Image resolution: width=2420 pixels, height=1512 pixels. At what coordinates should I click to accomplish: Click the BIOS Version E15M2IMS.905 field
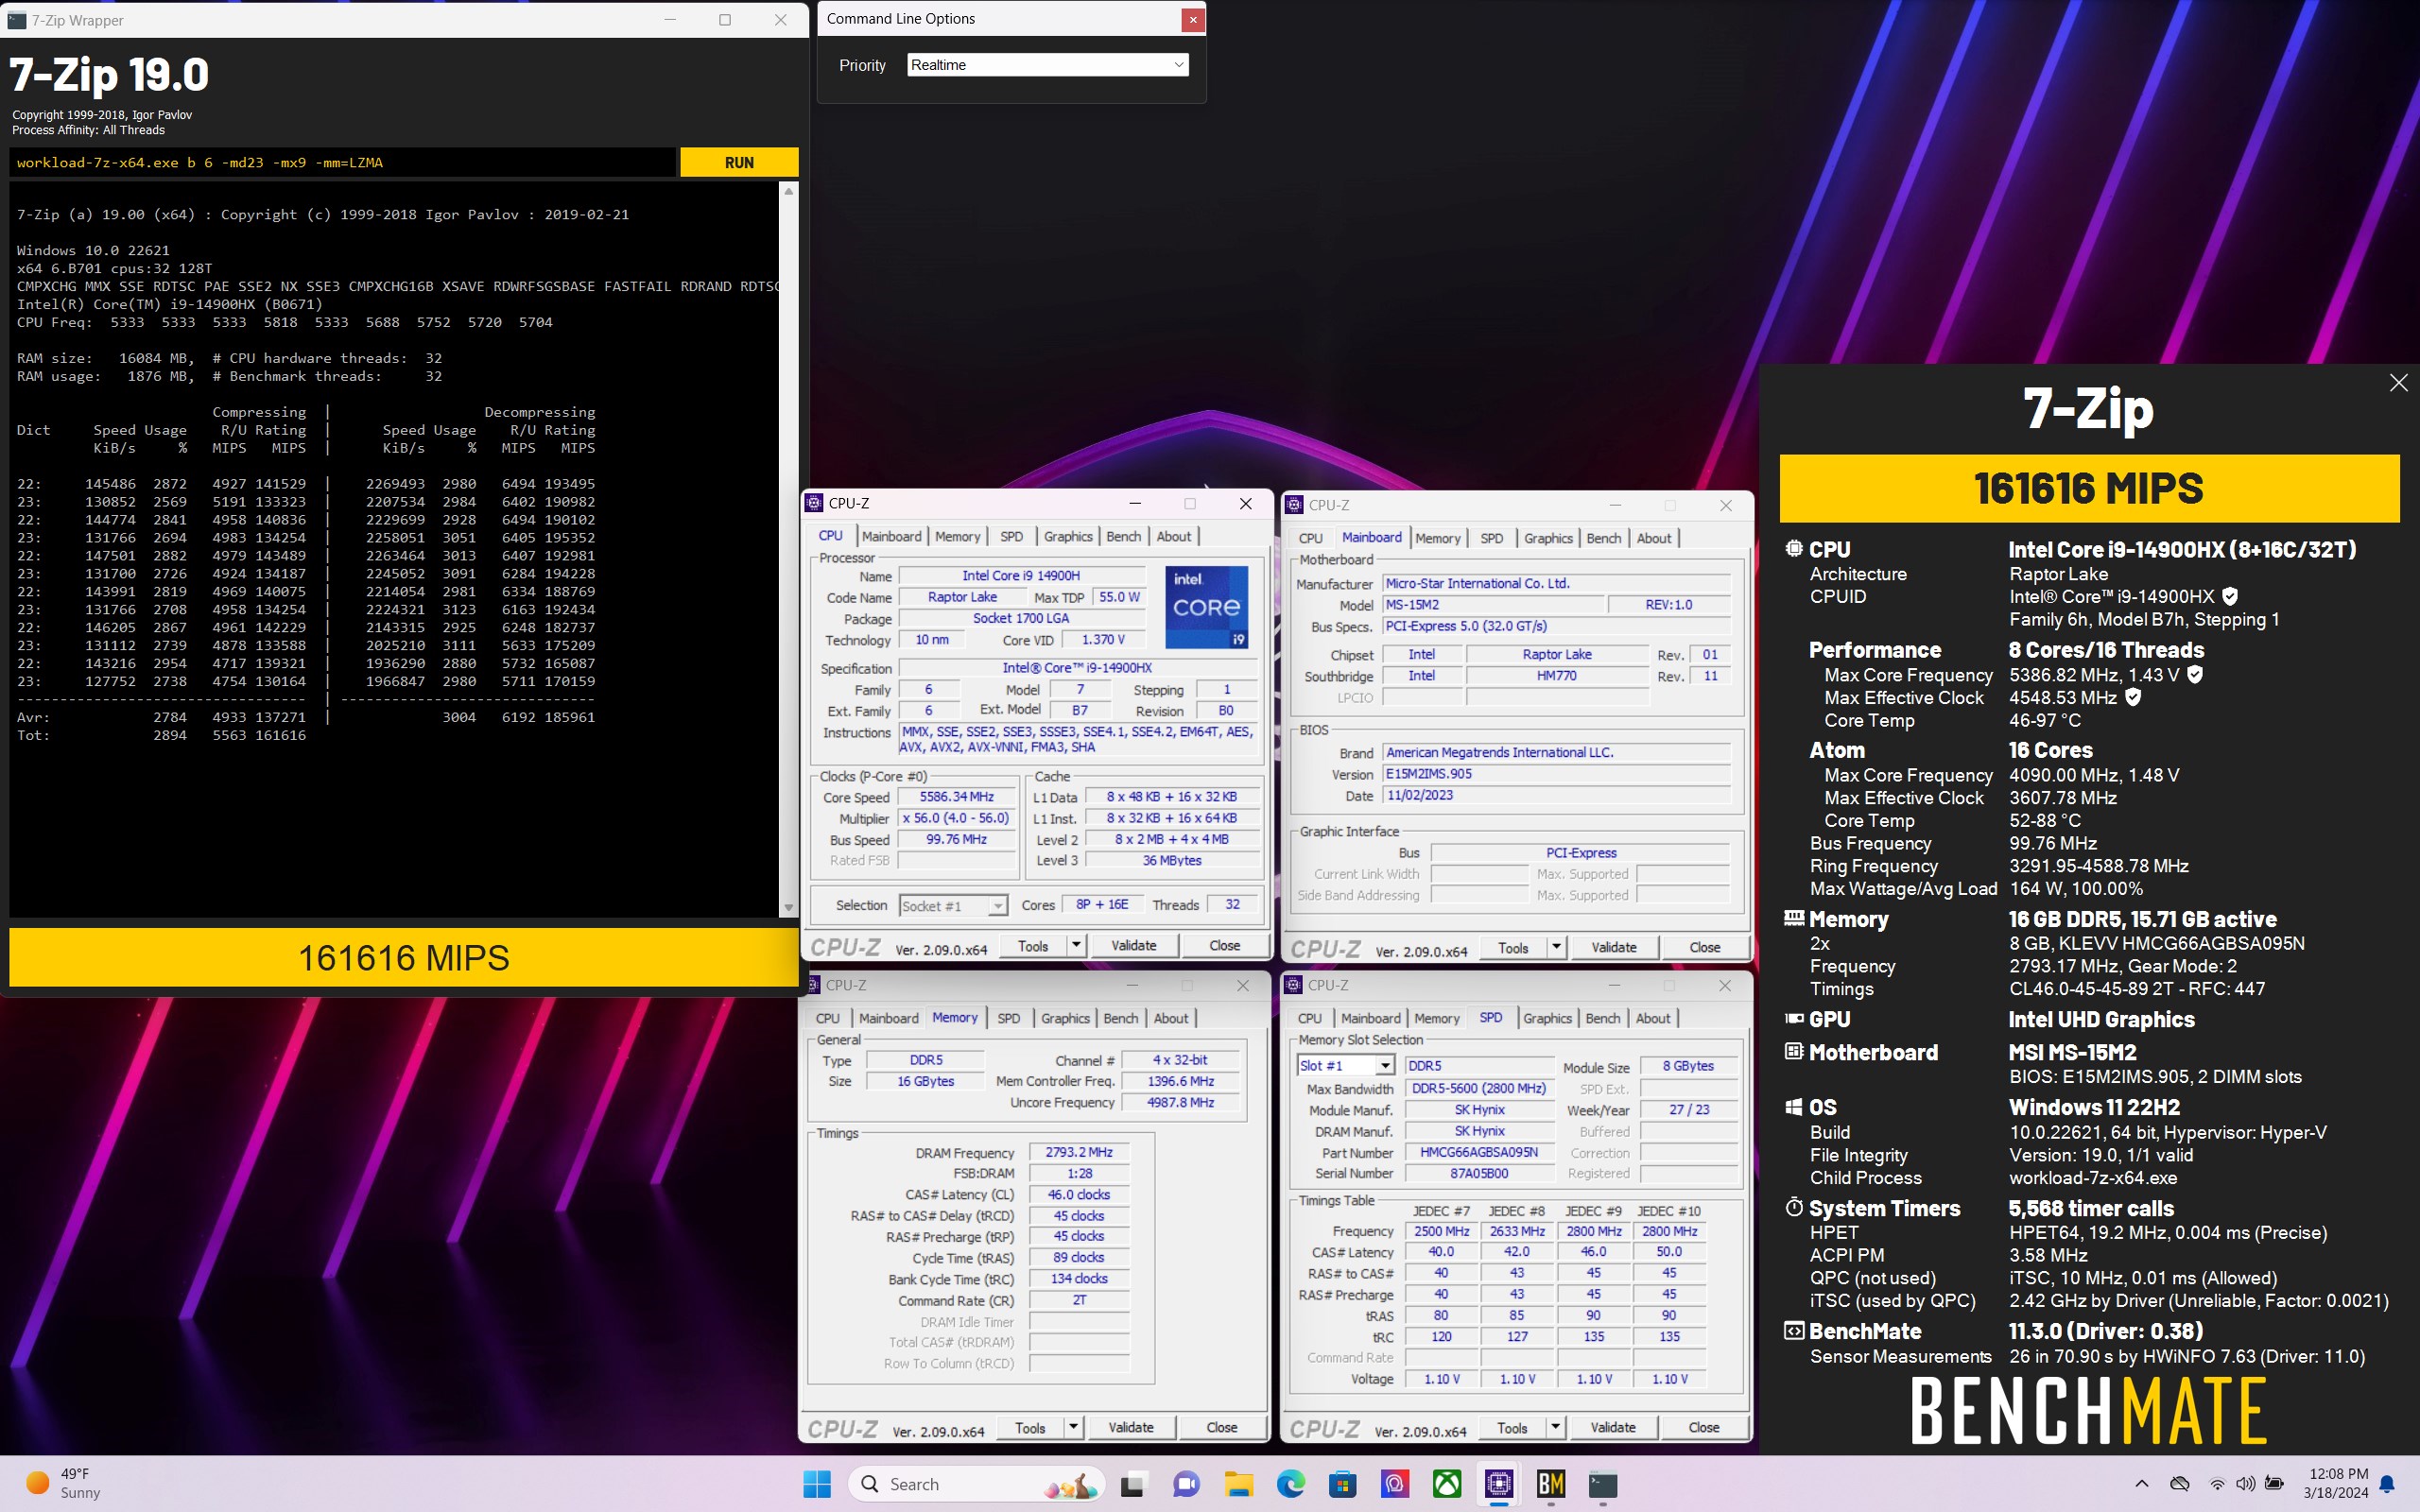[x=1556, y=774]
